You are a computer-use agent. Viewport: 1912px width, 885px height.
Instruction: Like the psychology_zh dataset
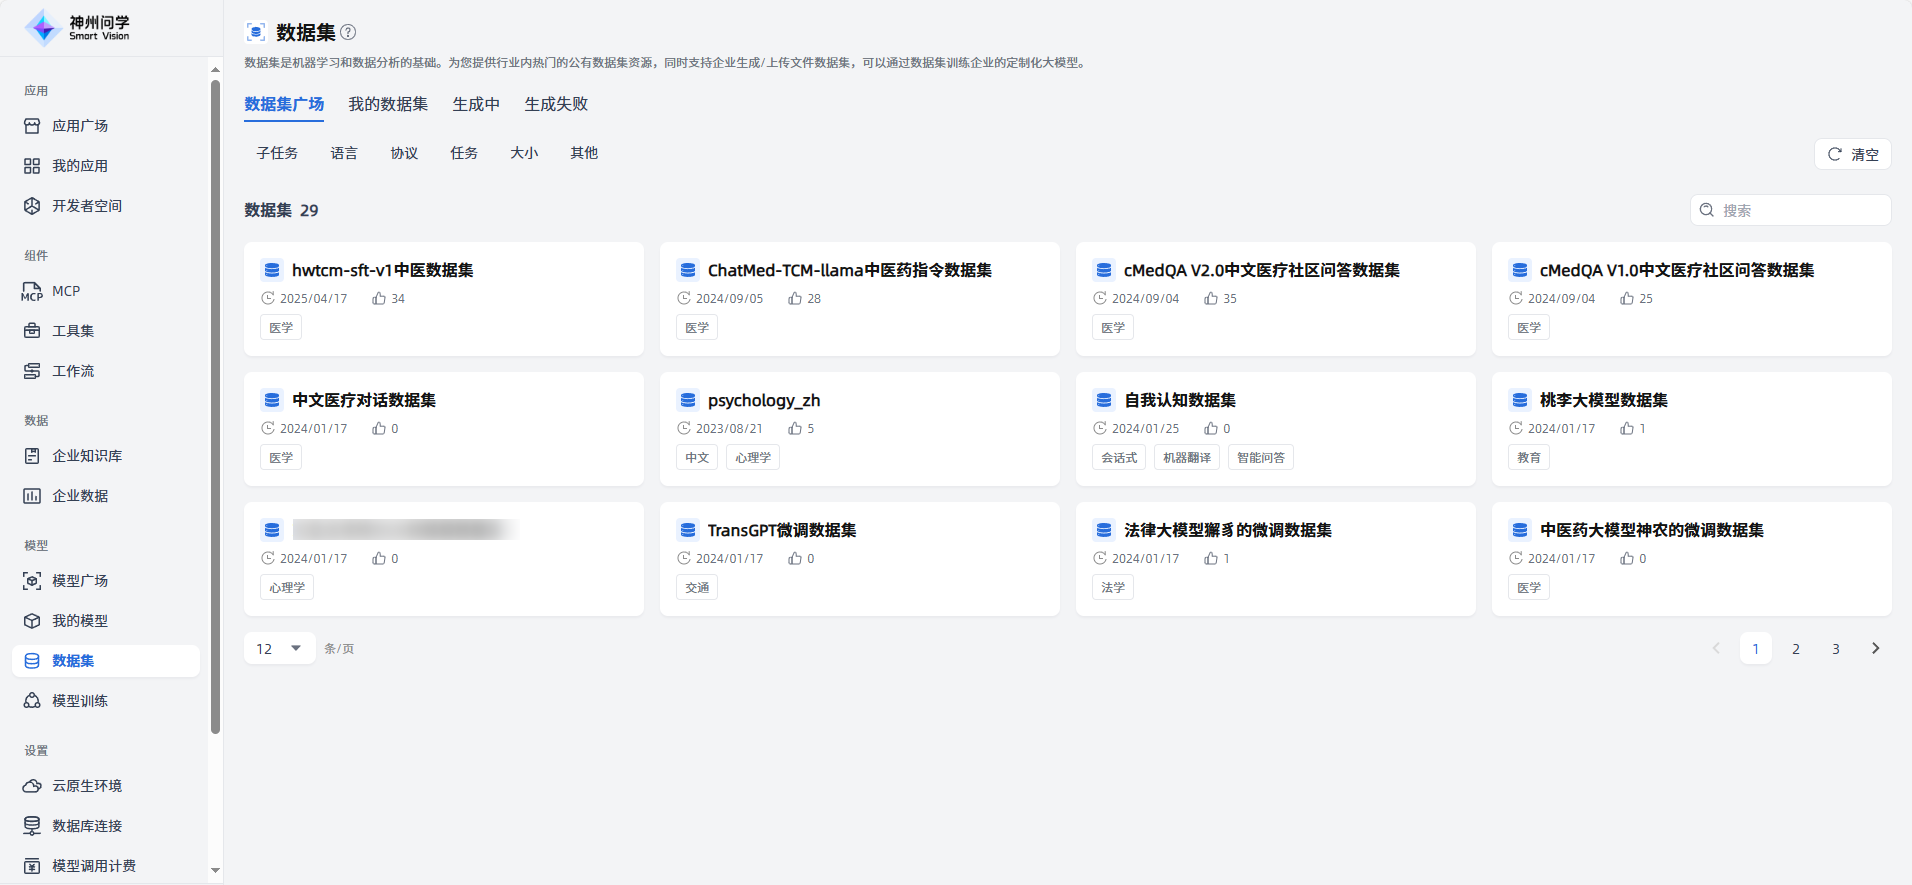point(795,429)
